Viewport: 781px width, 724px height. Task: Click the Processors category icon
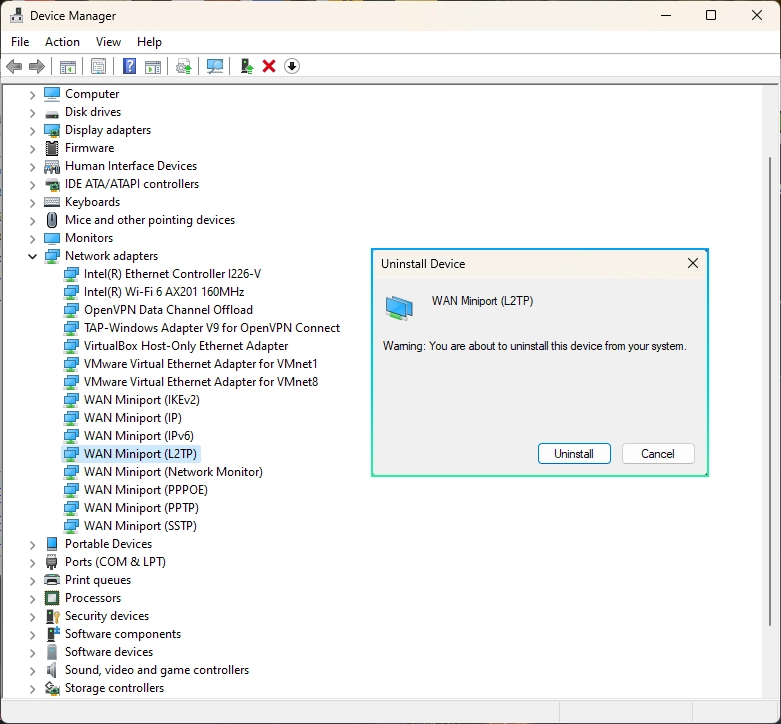click(x=52, y=598)
